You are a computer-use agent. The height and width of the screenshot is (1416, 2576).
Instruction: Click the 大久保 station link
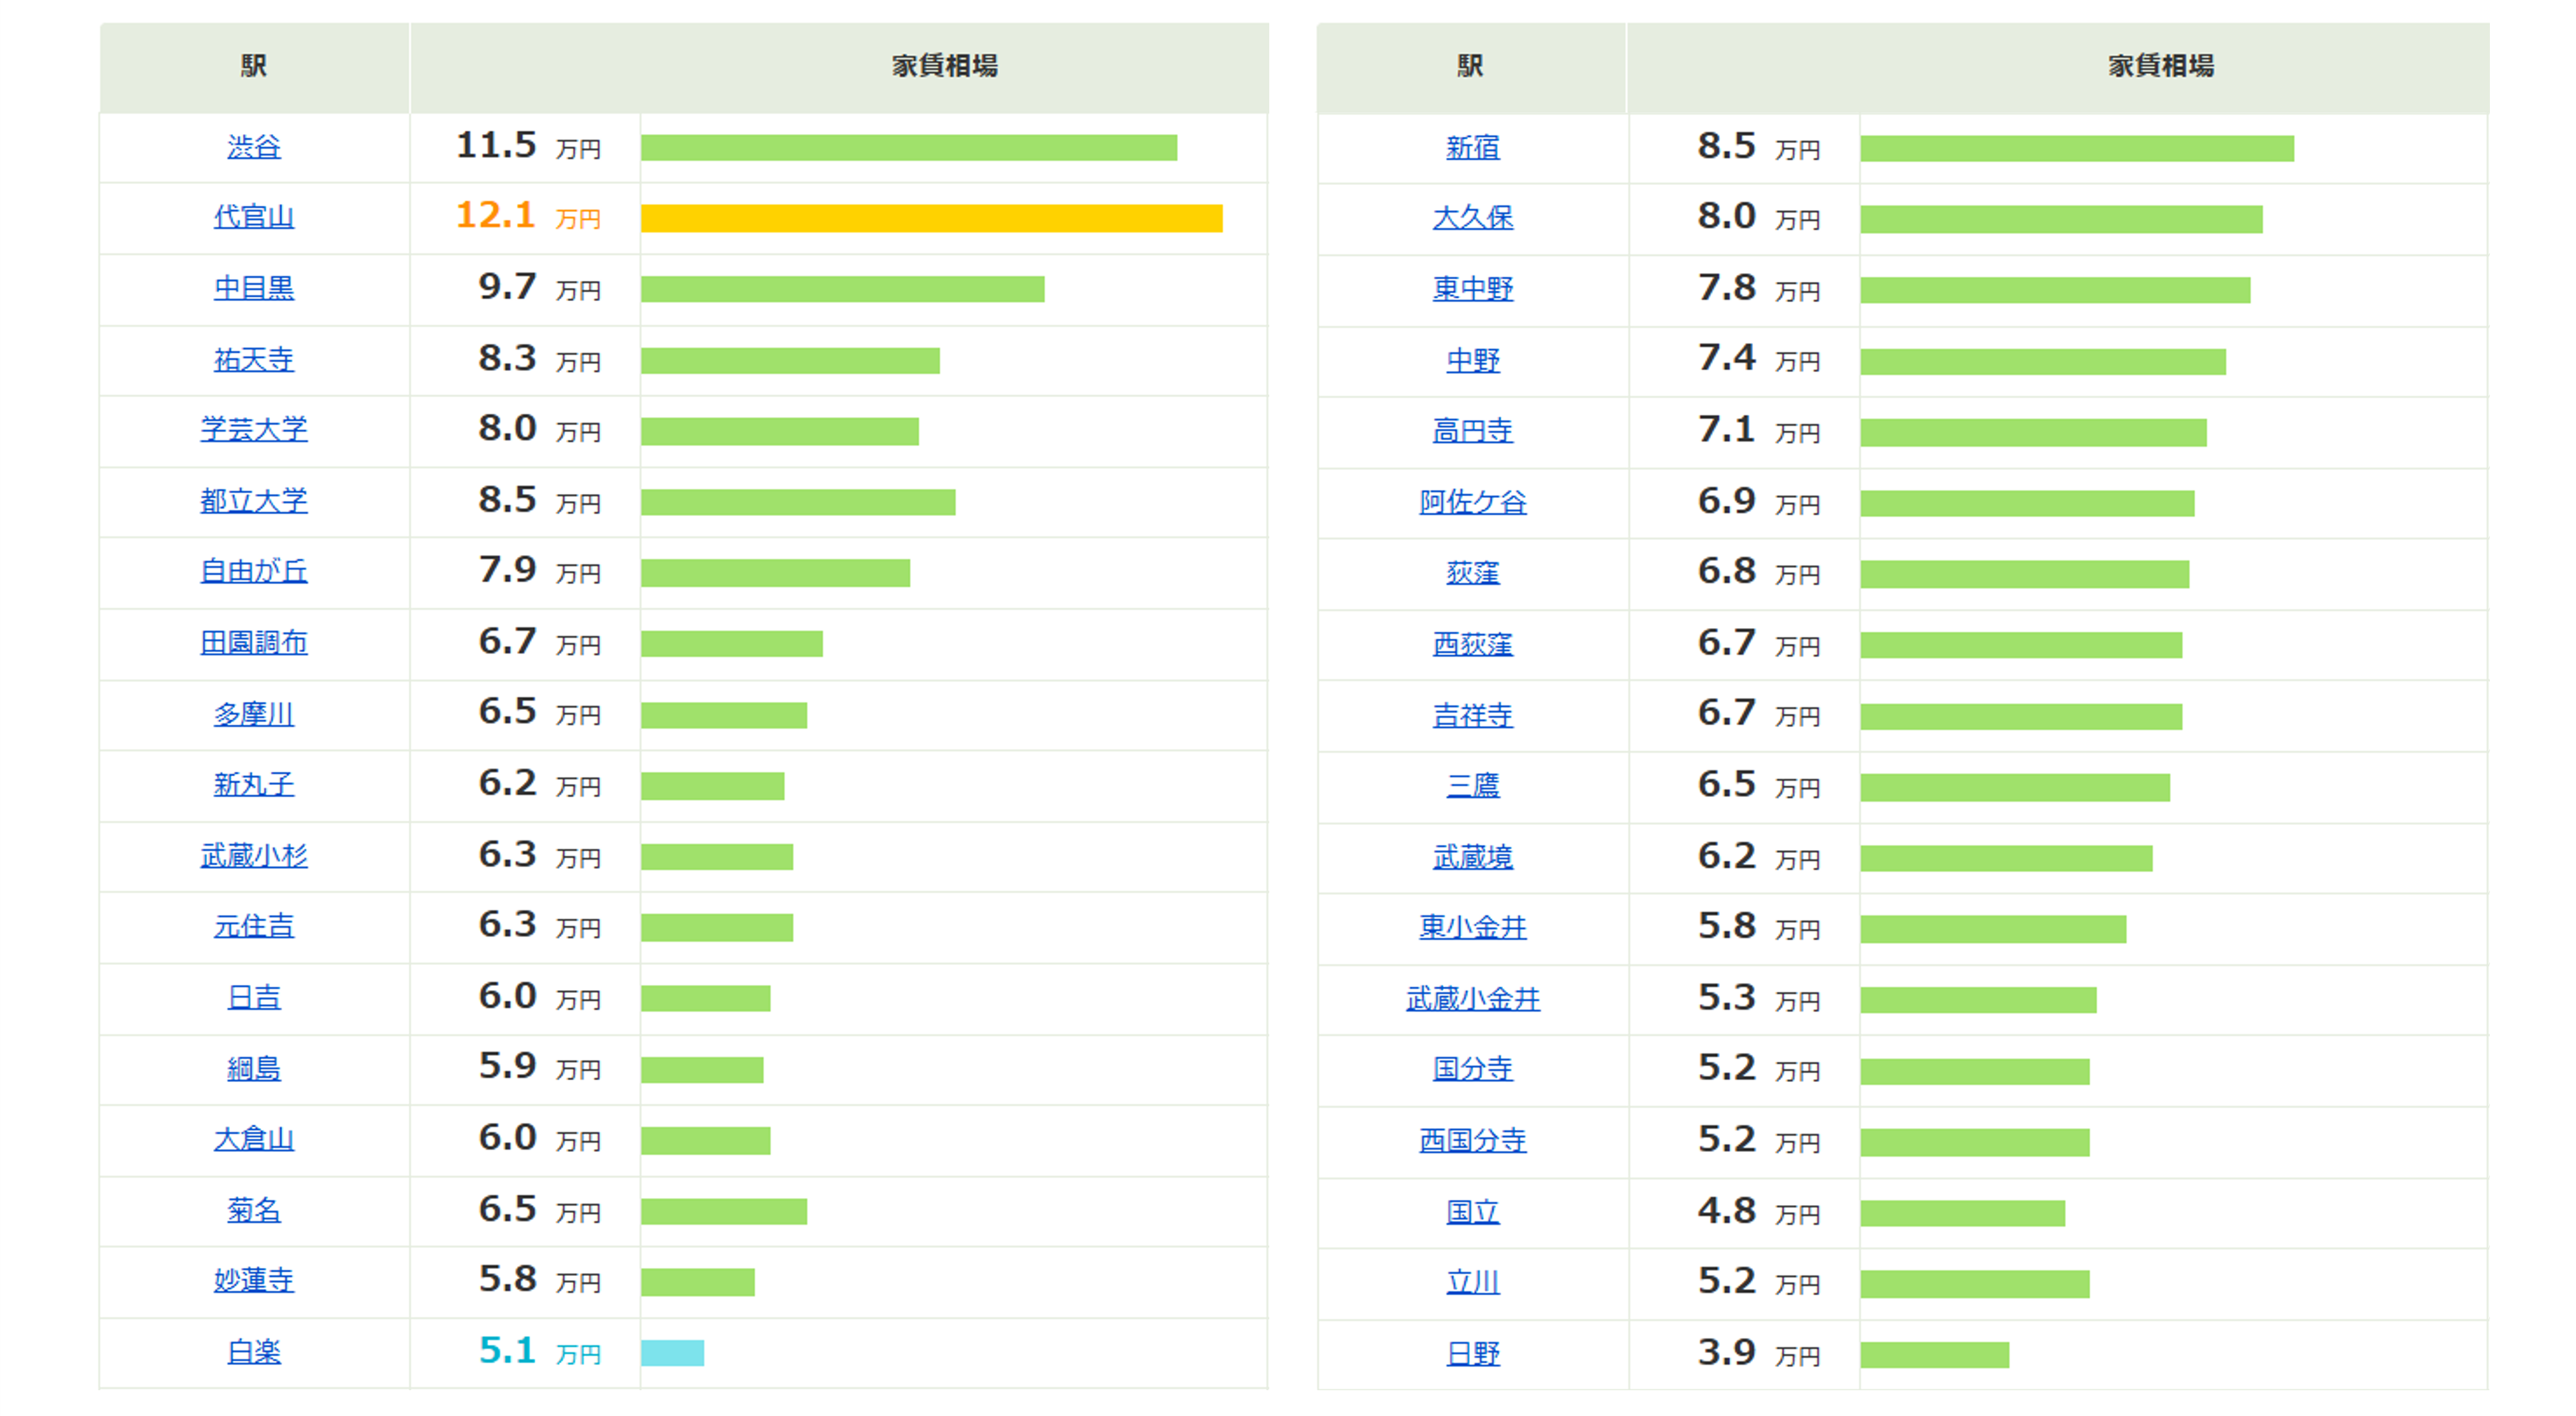point(1473,218)
